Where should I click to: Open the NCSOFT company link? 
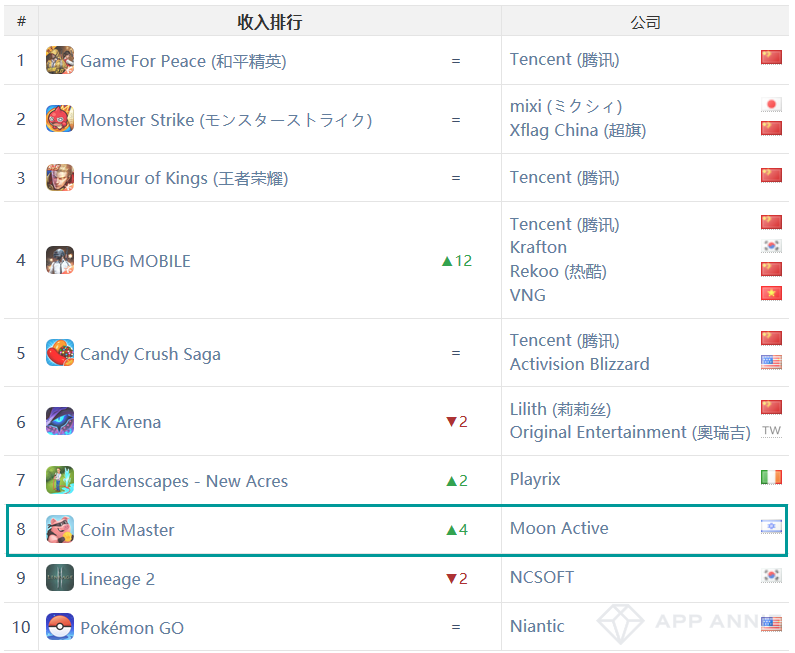[542, 577]
